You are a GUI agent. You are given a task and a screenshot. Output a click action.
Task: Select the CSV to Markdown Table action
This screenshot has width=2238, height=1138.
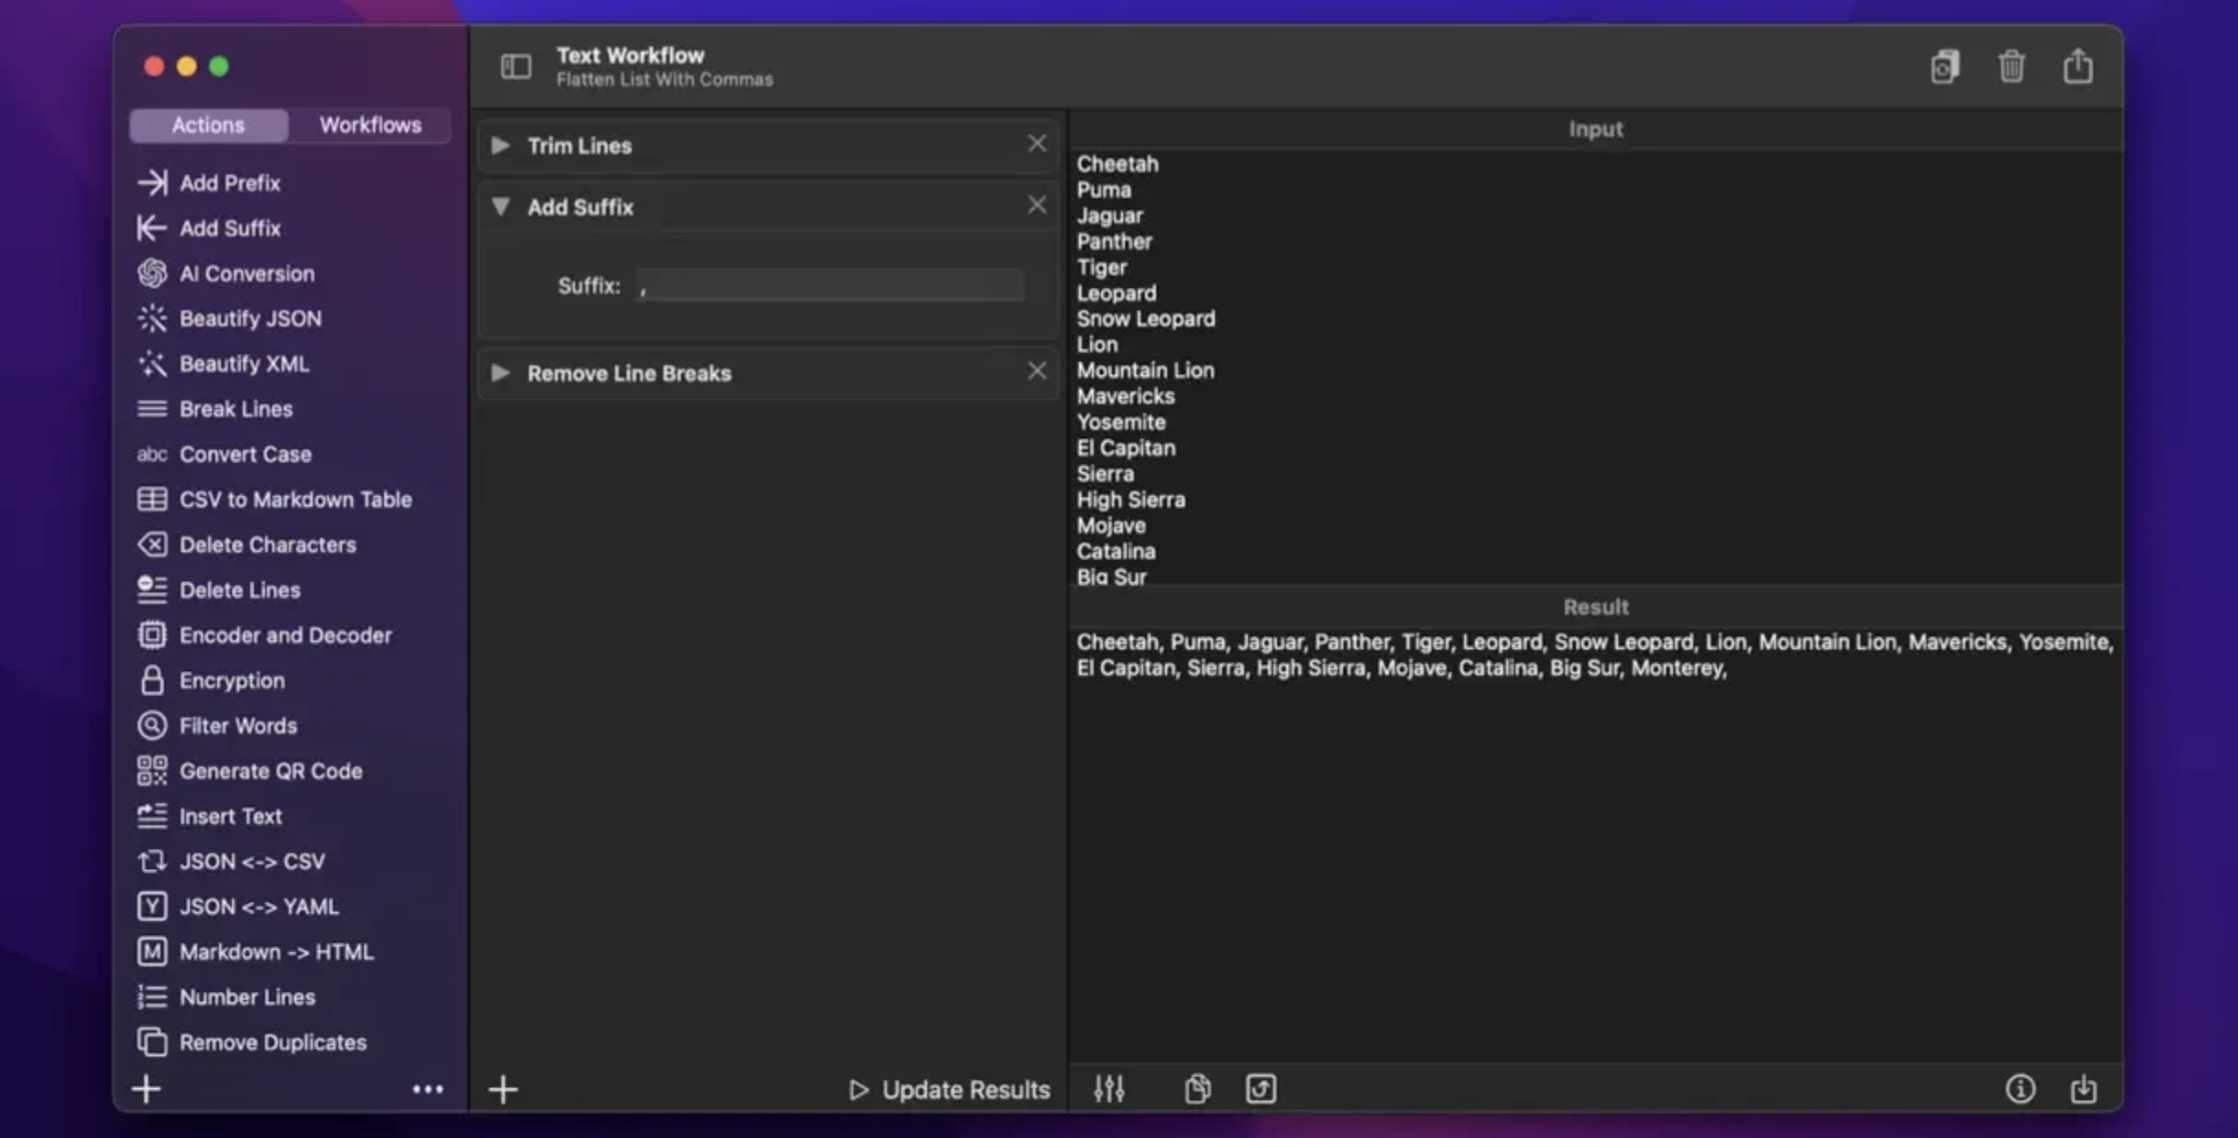tap(295, 499)
